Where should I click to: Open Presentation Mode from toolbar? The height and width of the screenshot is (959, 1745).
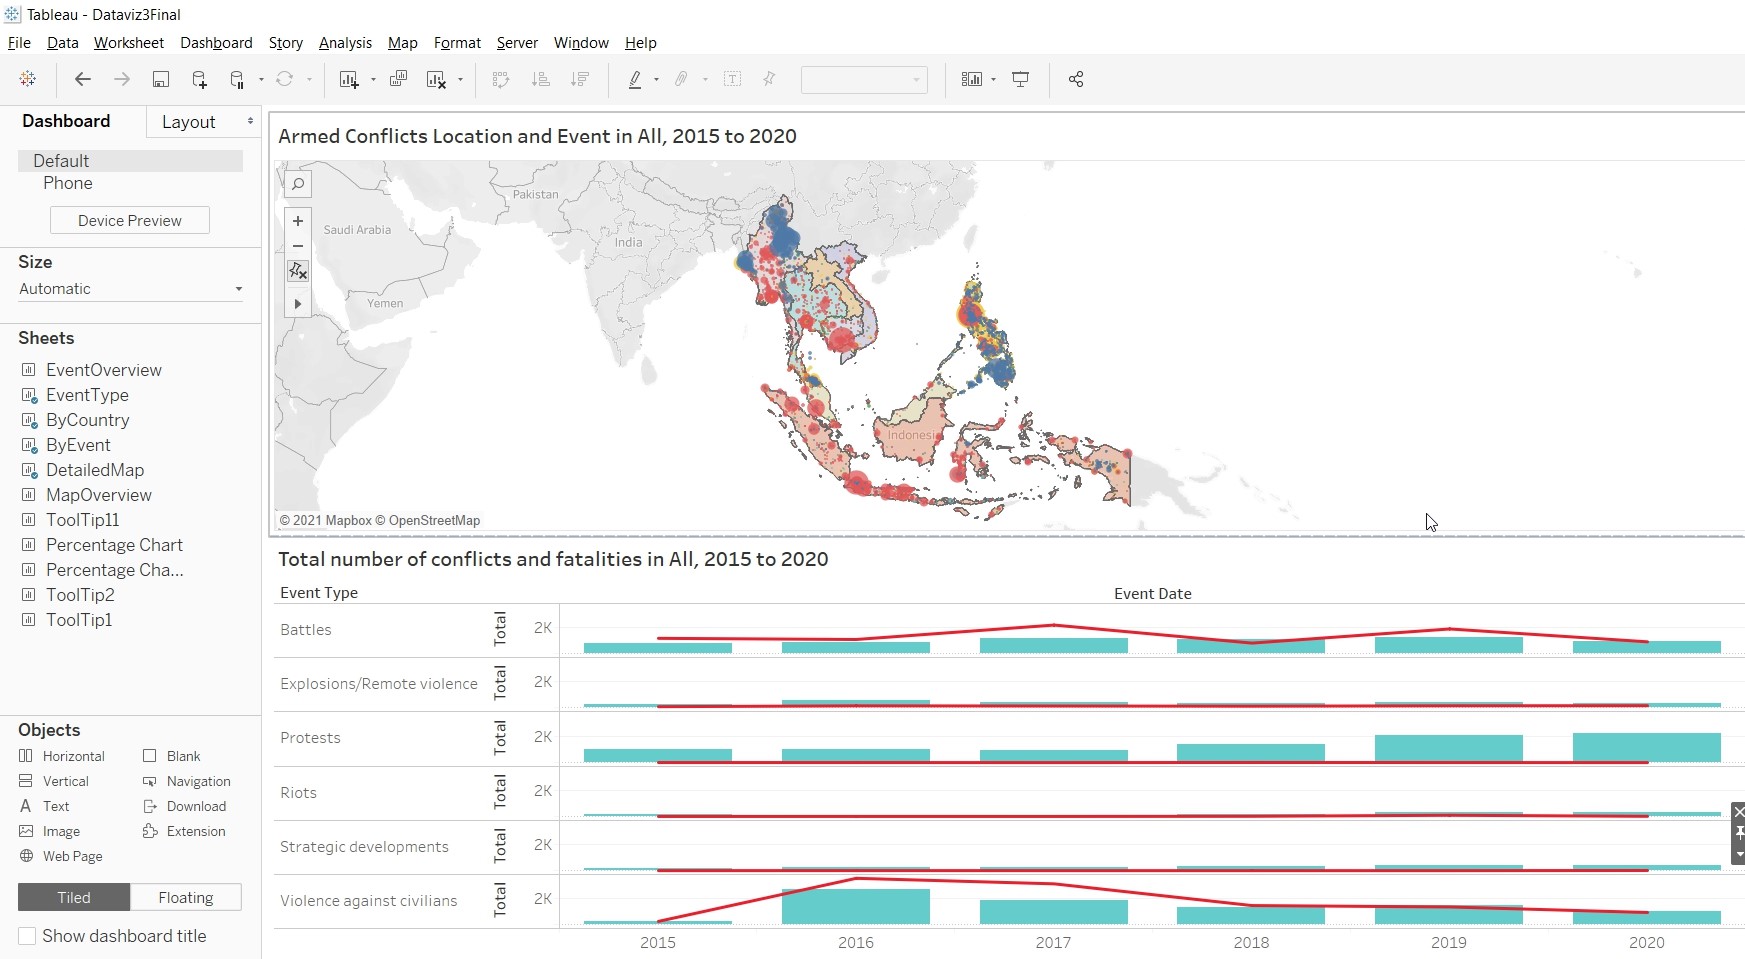(x=1020, y=79)
